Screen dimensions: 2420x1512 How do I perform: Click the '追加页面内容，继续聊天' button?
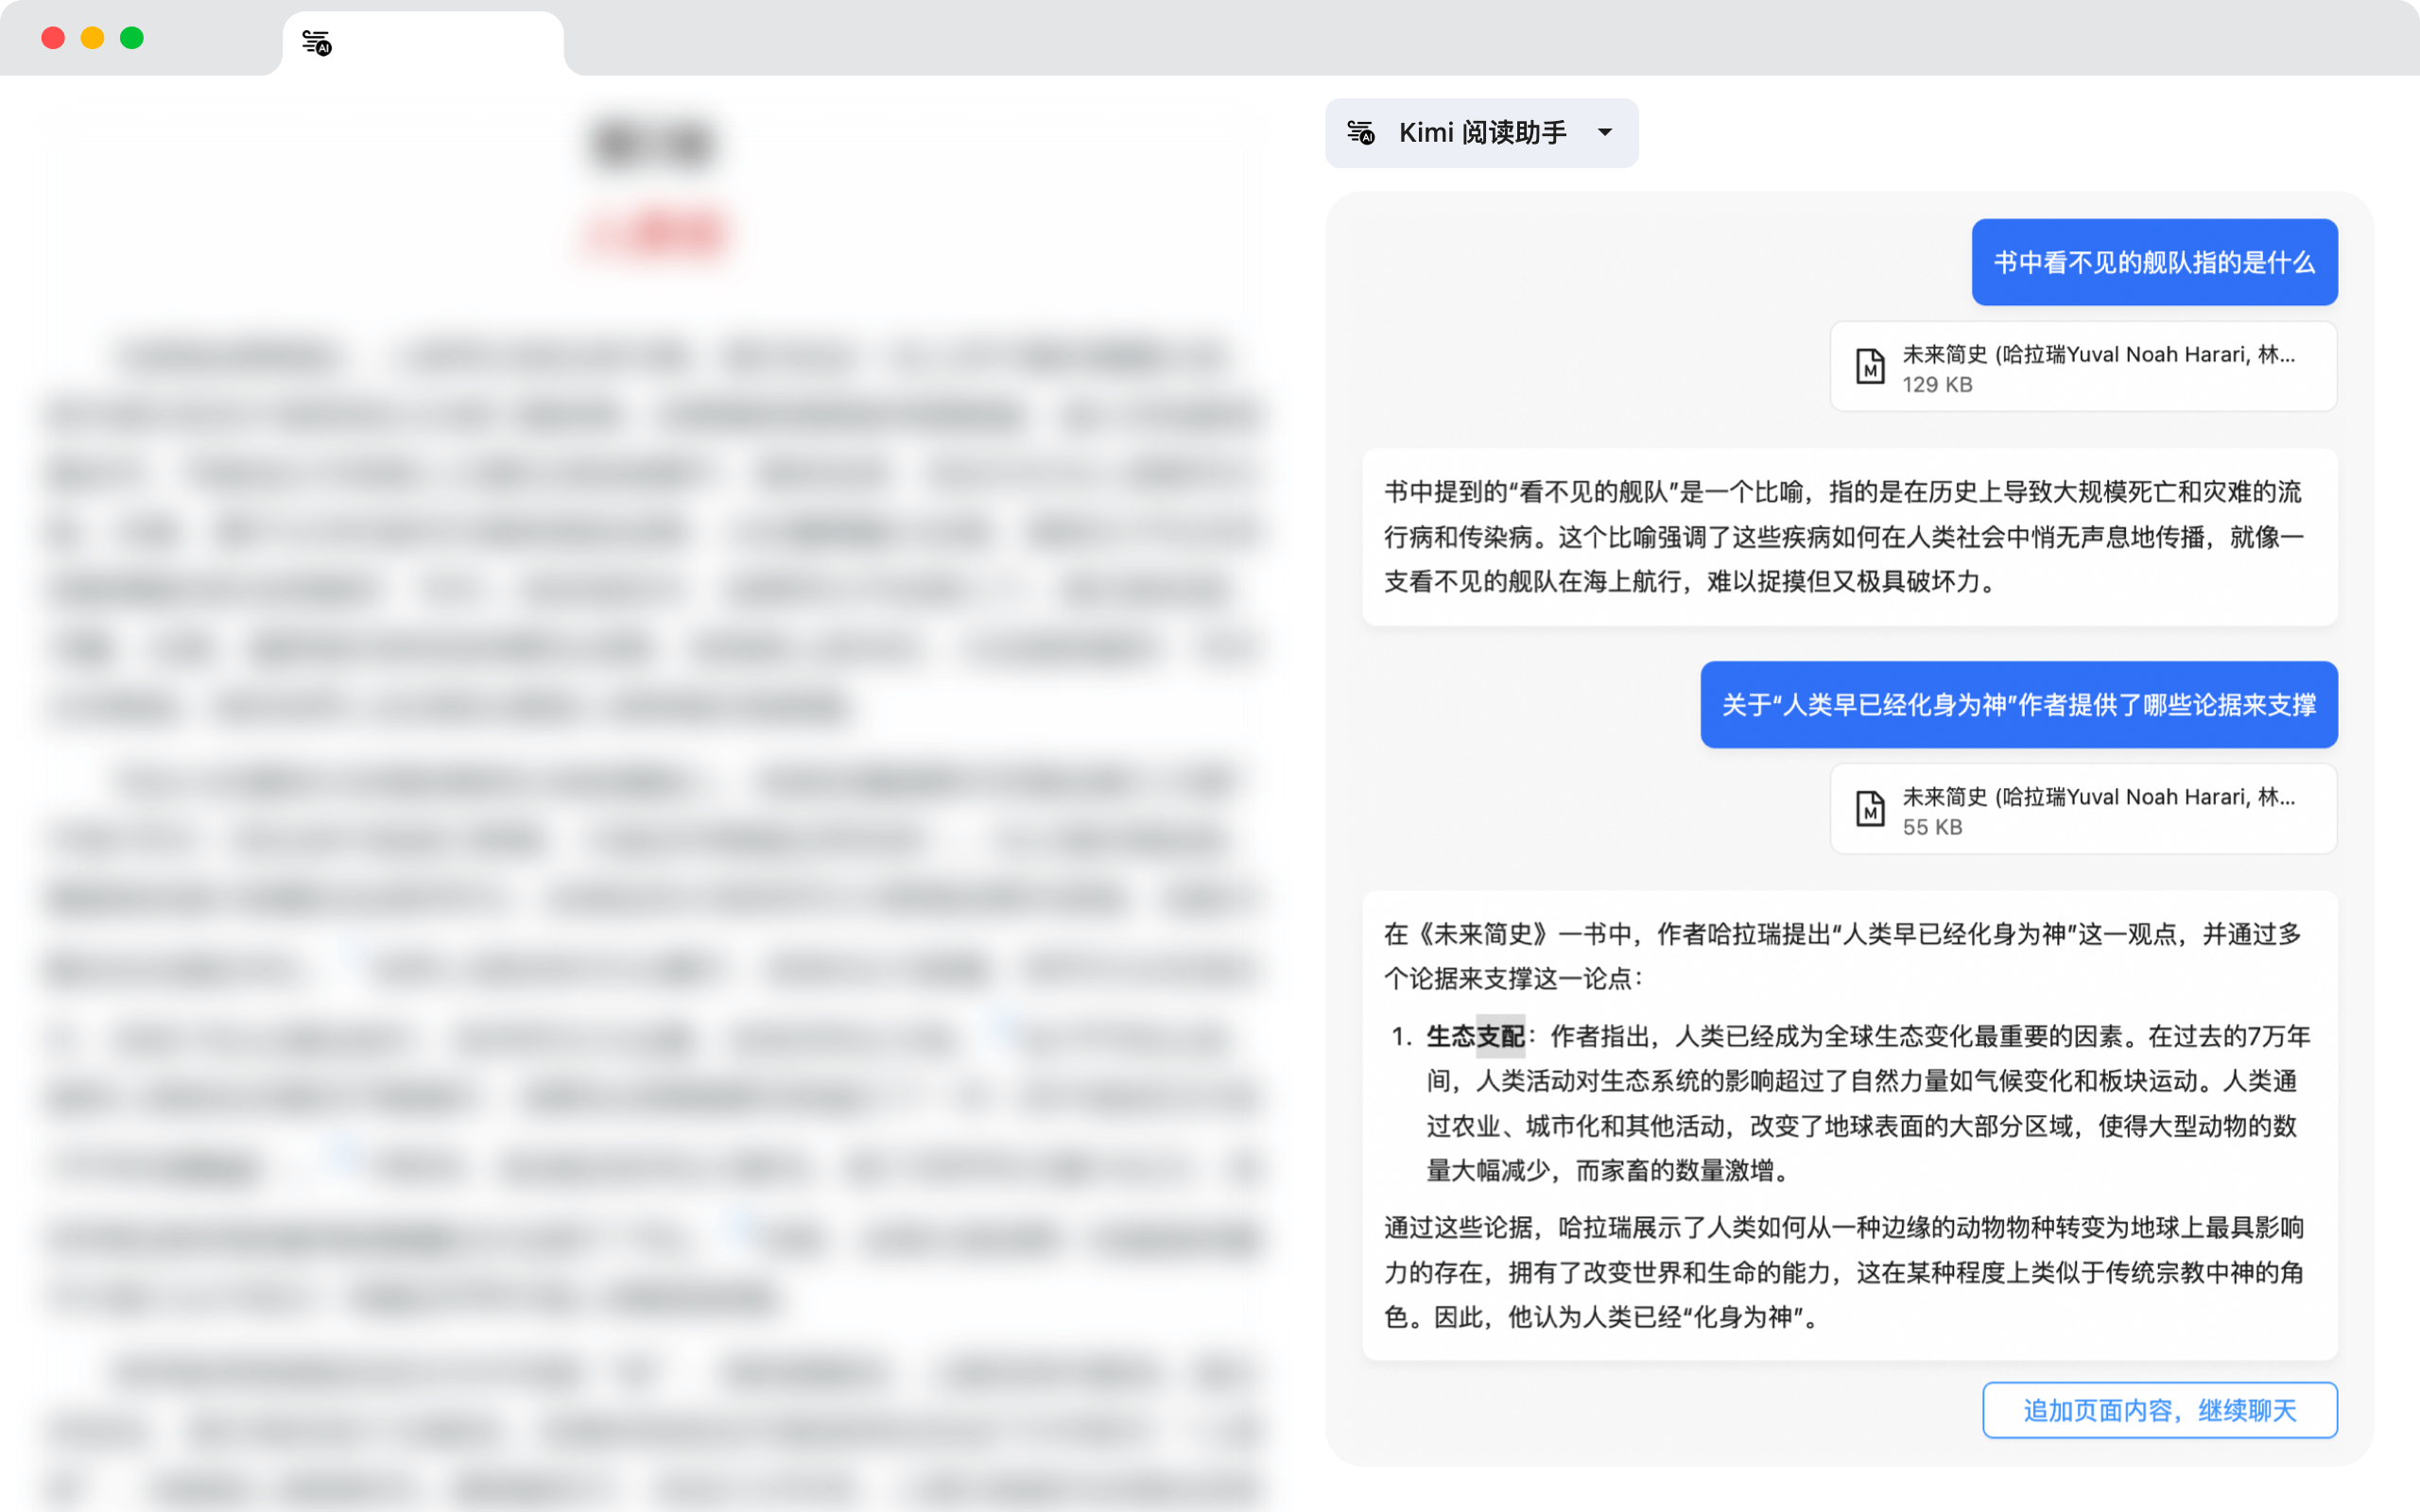pos(2159,1410)
